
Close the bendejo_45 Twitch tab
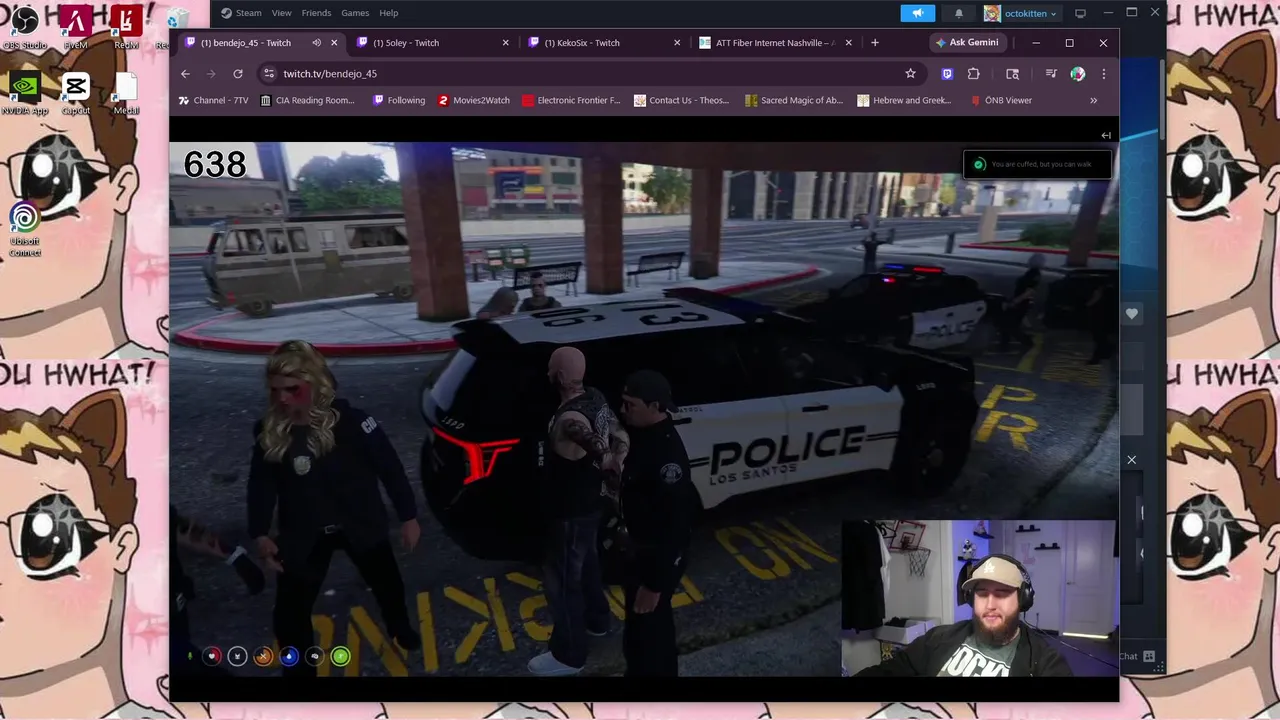tap(334, 43)
